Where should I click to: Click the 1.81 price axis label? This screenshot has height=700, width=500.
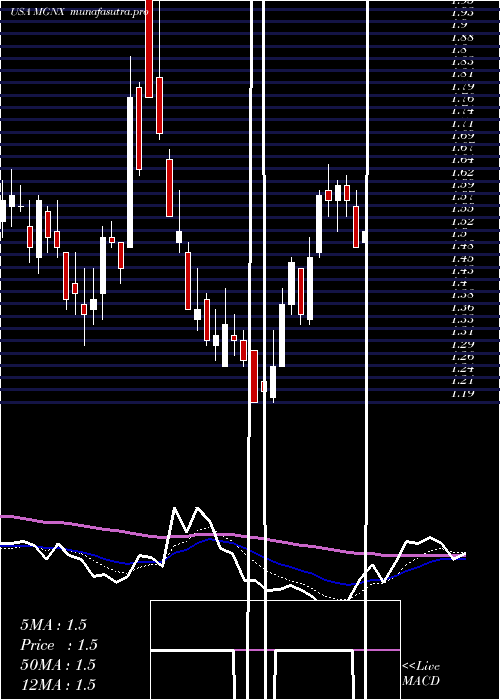(x=462, y=74)
